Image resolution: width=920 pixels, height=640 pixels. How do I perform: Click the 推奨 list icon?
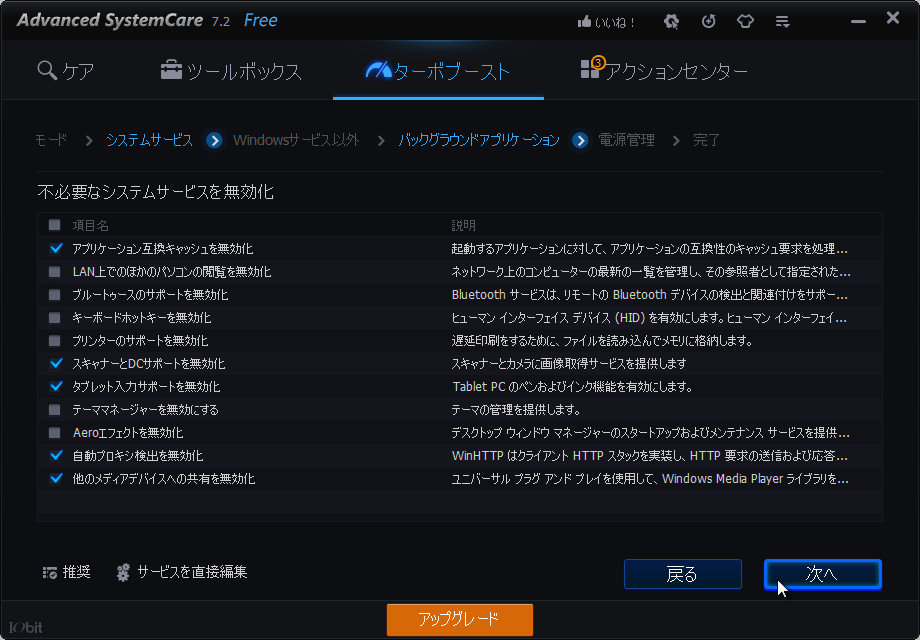click(49, 572)
